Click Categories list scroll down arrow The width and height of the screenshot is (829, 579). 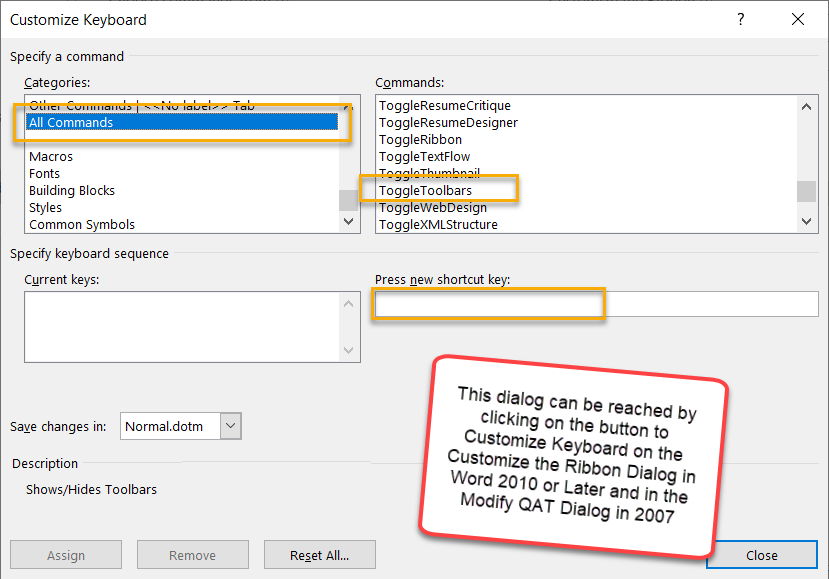[348, 222]
